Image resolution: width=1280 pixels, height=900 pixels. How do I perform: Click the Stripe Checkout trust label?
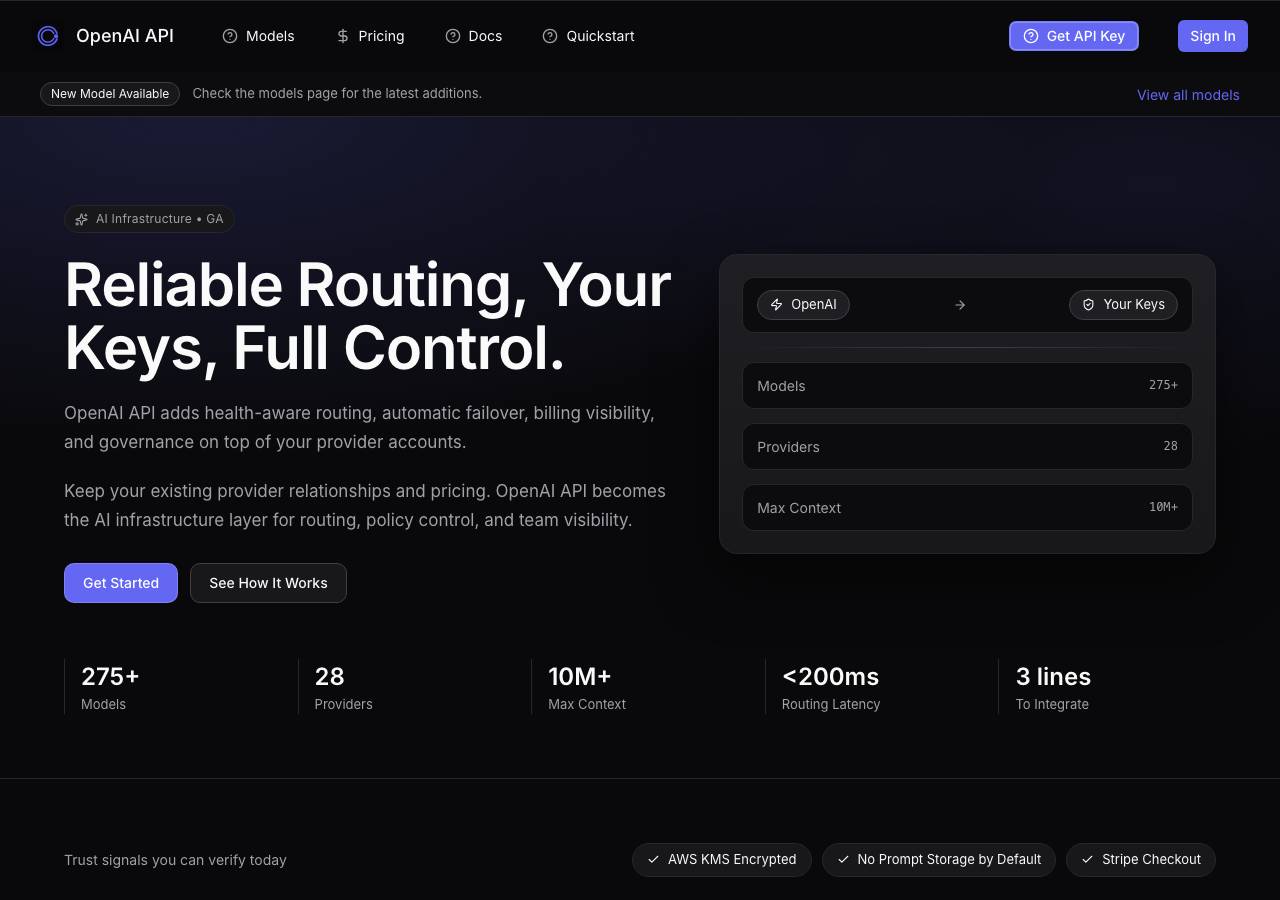(x=1140, y=860)
